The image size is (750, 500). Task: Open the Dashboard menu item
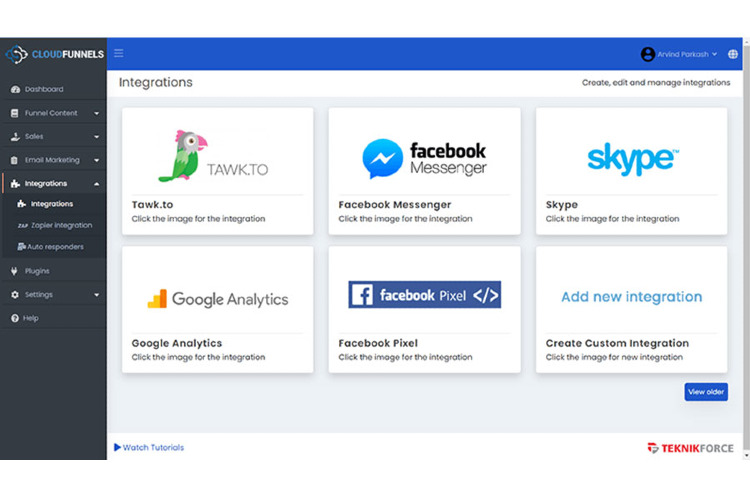pyautogui.click(x=54, y=89)
